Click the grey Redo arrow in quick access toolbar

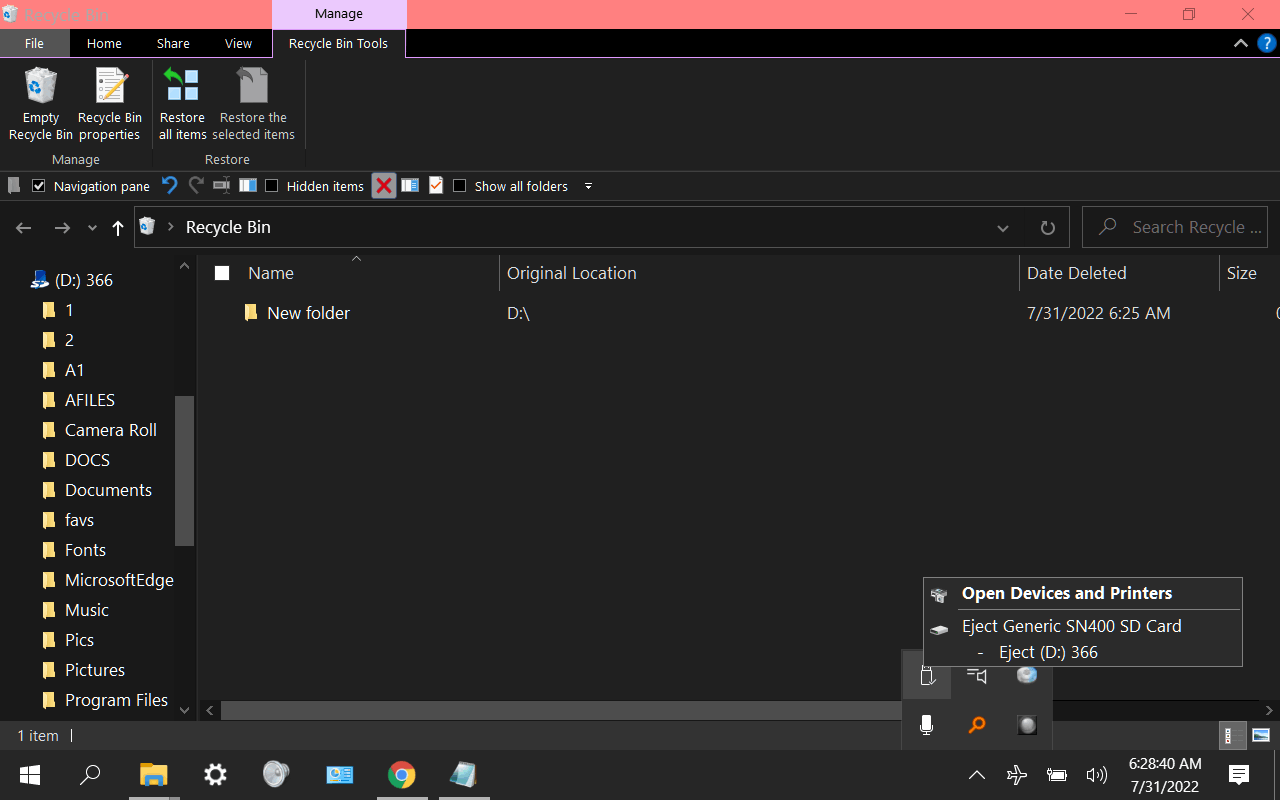196,185
